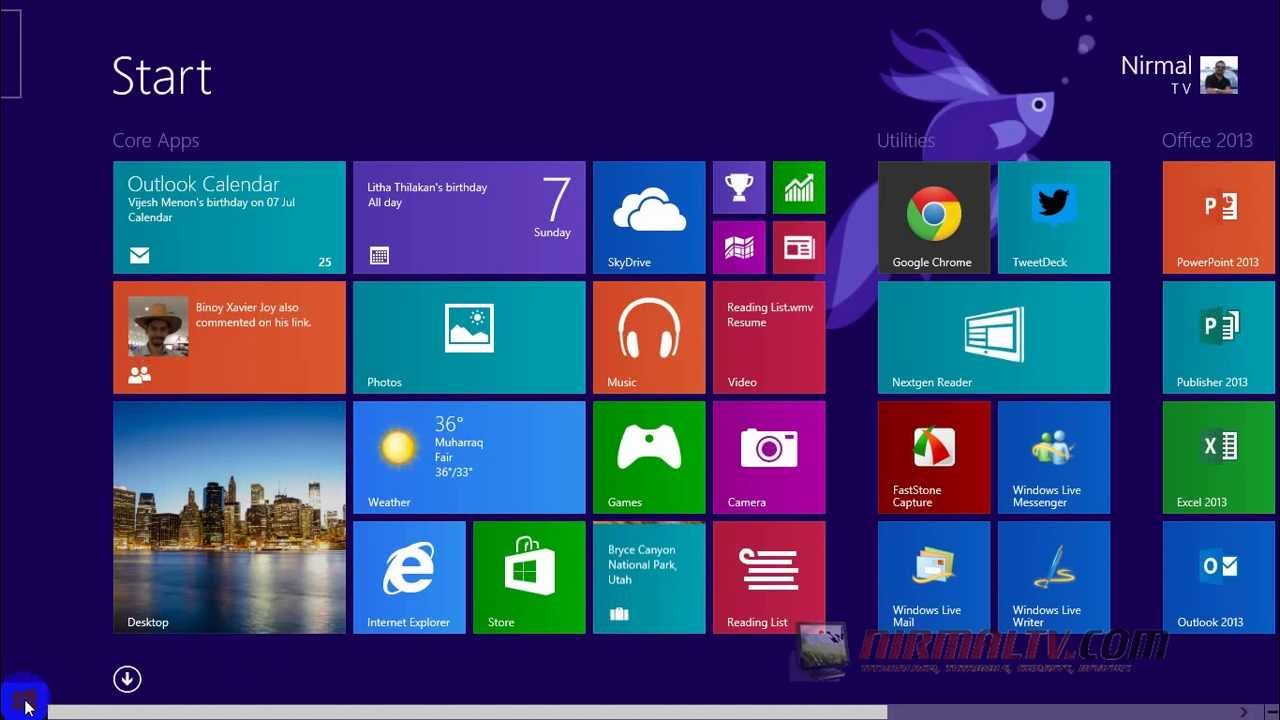Image resolution: width=1280 pixels, height=720 pixels.
Task: Click the Core Apps group heading
Action: [156, 141]
